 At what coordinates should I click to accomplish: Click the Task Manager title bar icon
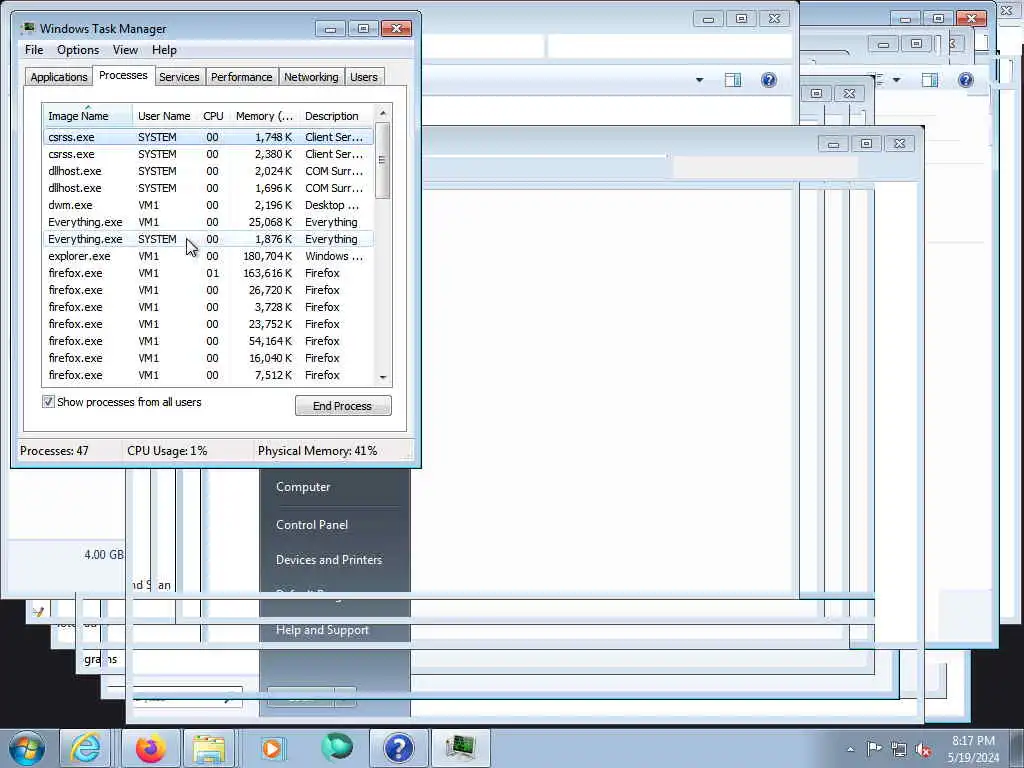pos(27,28)
